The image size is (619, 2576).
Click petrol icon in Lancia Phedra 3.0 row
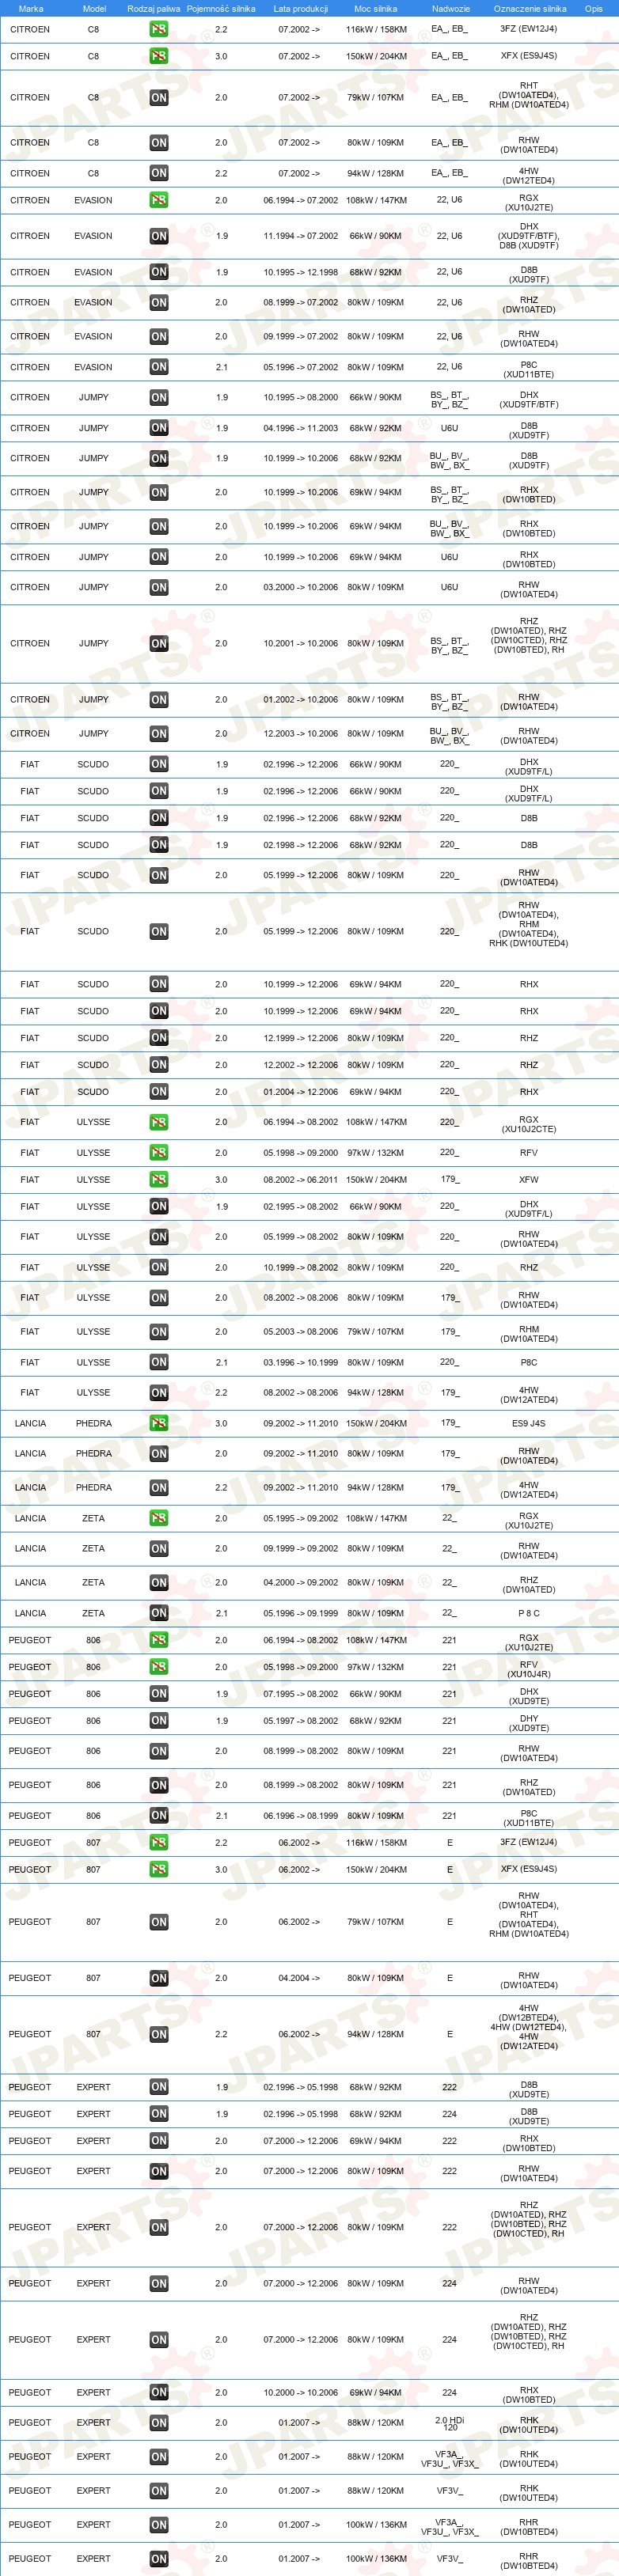point(158,1423)
